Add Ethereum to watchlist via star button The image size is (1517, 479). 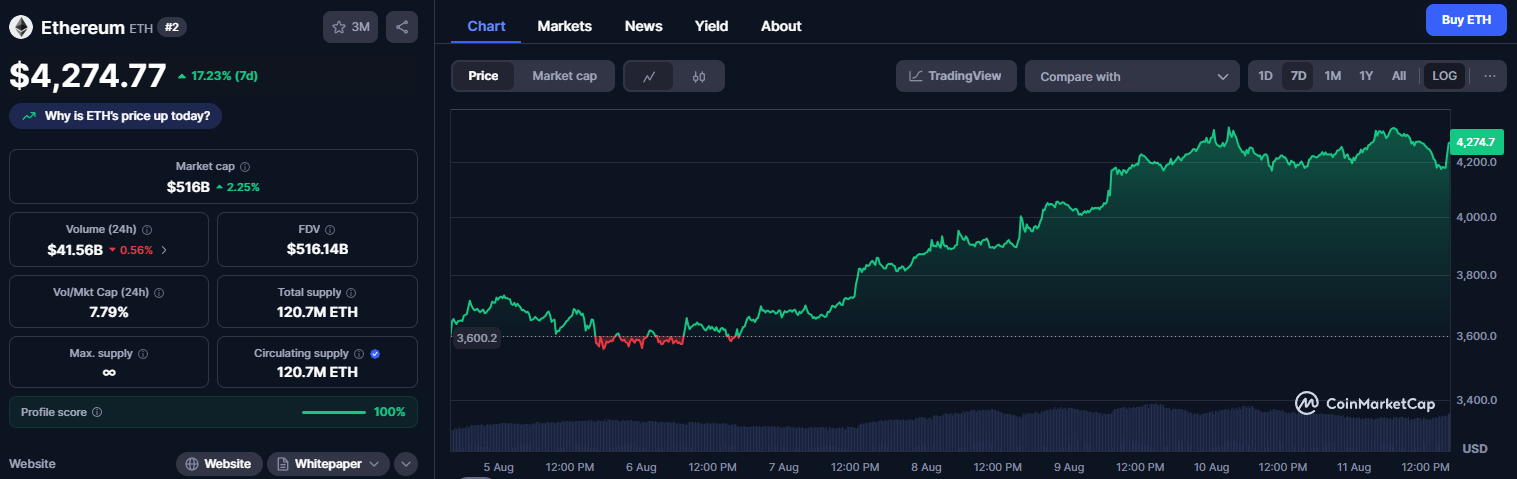[x=350, y=27]
